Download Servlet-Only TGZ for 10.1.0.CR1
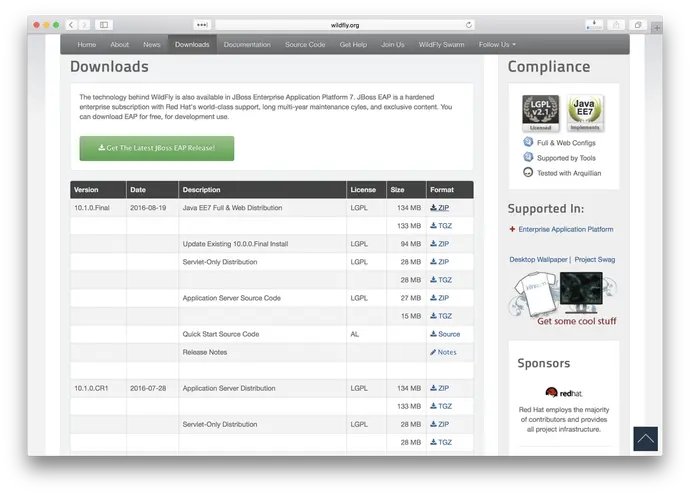The width and height of the screenshot is (690, 495). 441,442
